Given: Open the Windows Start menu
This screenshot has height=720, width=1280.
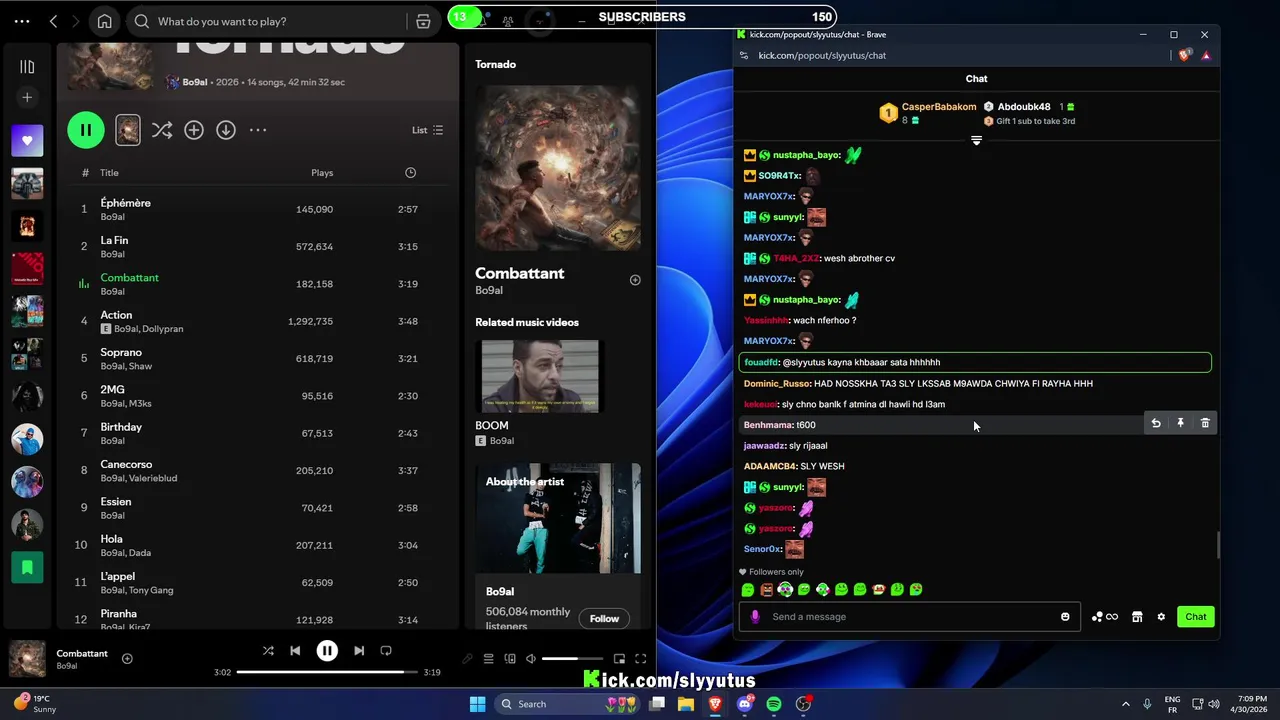Looking at the screenshot, I should point(477,704).
